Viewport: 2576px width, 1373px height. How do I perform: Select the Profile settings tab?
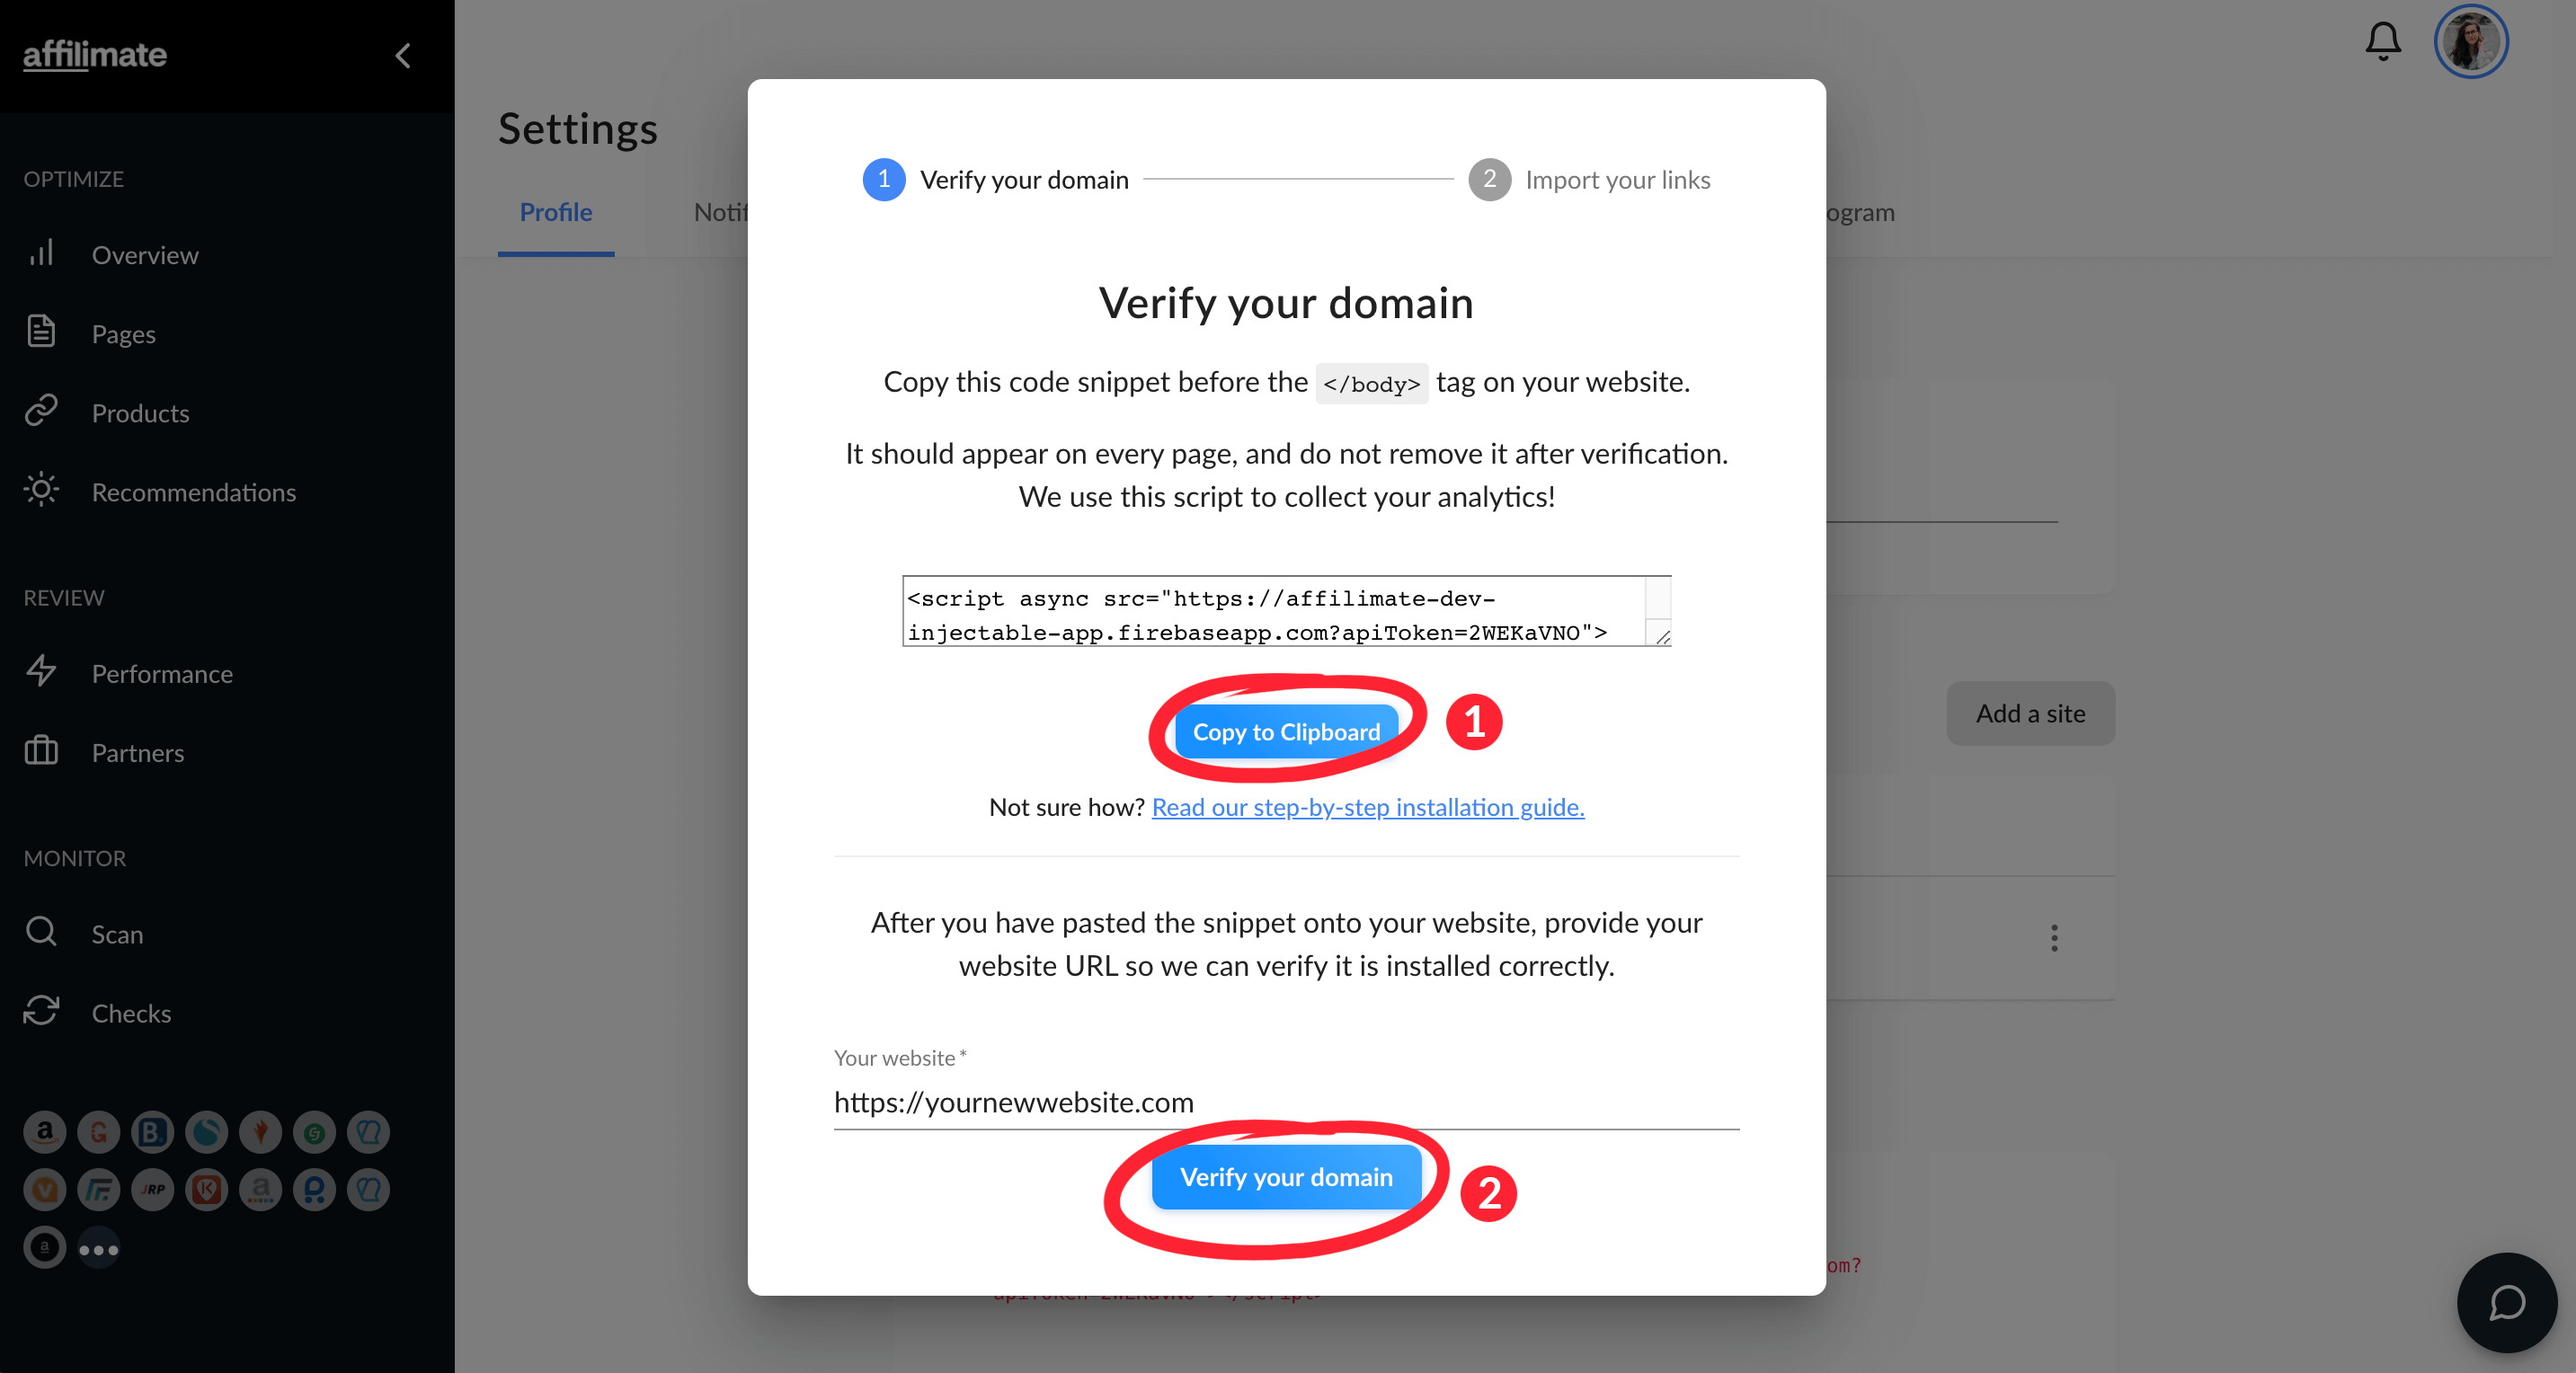pos(556,212)
